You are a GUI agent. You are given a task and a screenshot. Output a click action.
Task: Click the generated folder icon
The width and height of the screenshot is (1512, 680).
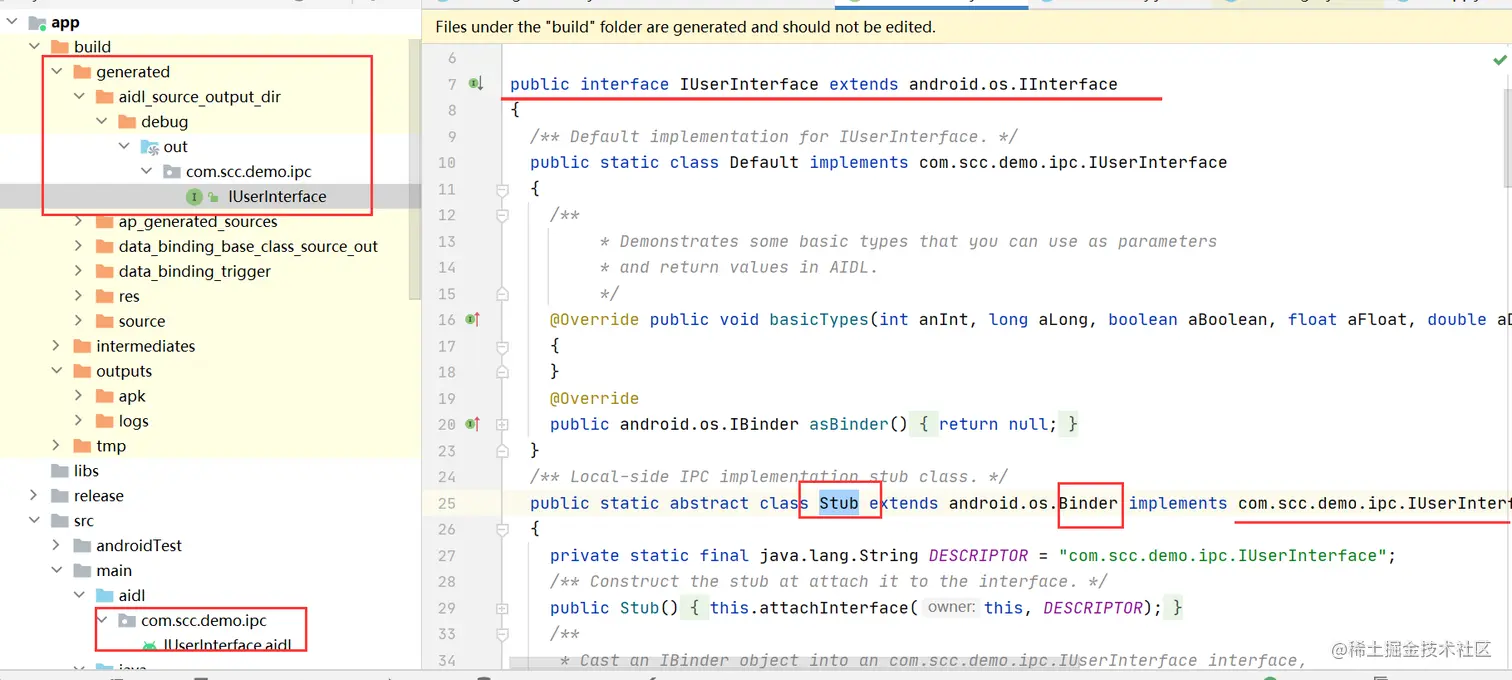[x=82, y=72]
